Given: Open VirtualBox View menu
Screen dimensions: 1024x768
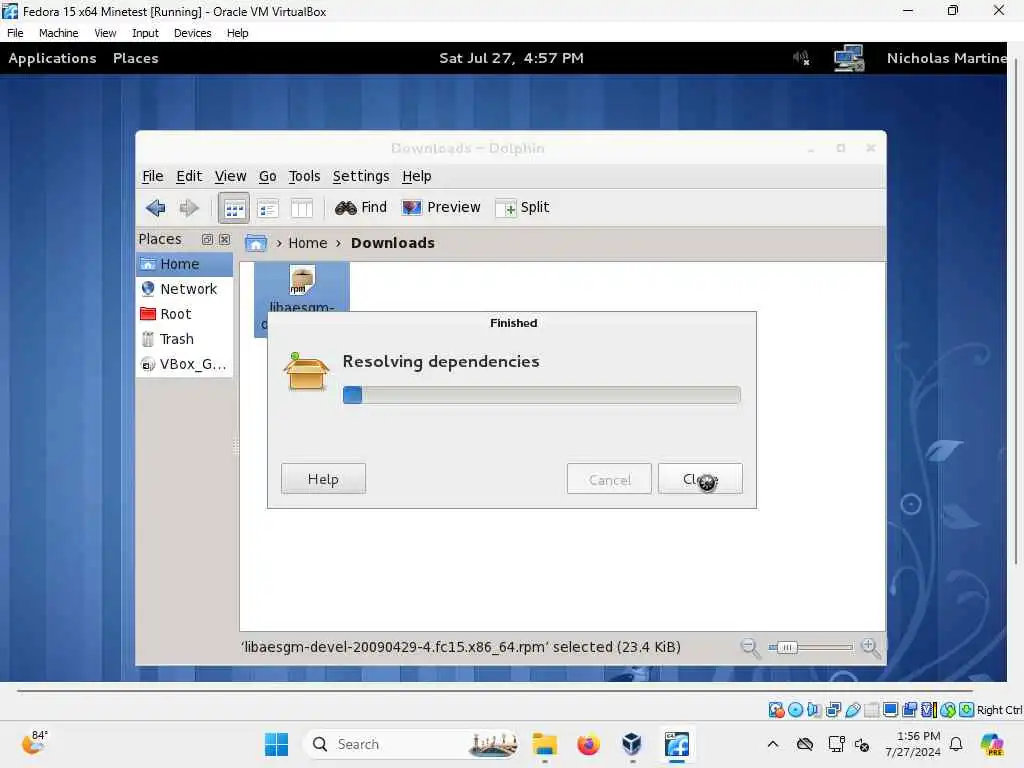Looking at the screenshot, I should [104, 33].
